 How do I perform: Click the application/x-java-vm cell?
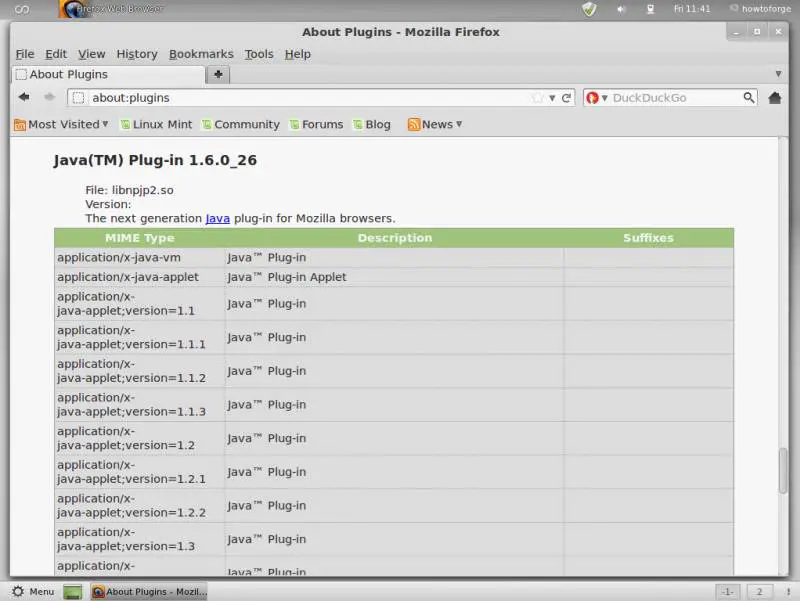[x=140, y=258]
